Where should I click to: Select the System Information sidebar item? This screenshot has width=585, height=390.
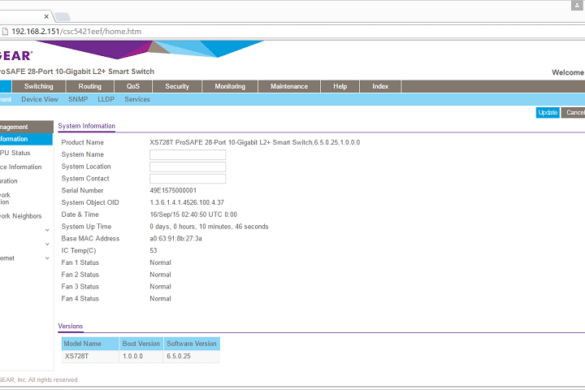[x=26, y=139]
